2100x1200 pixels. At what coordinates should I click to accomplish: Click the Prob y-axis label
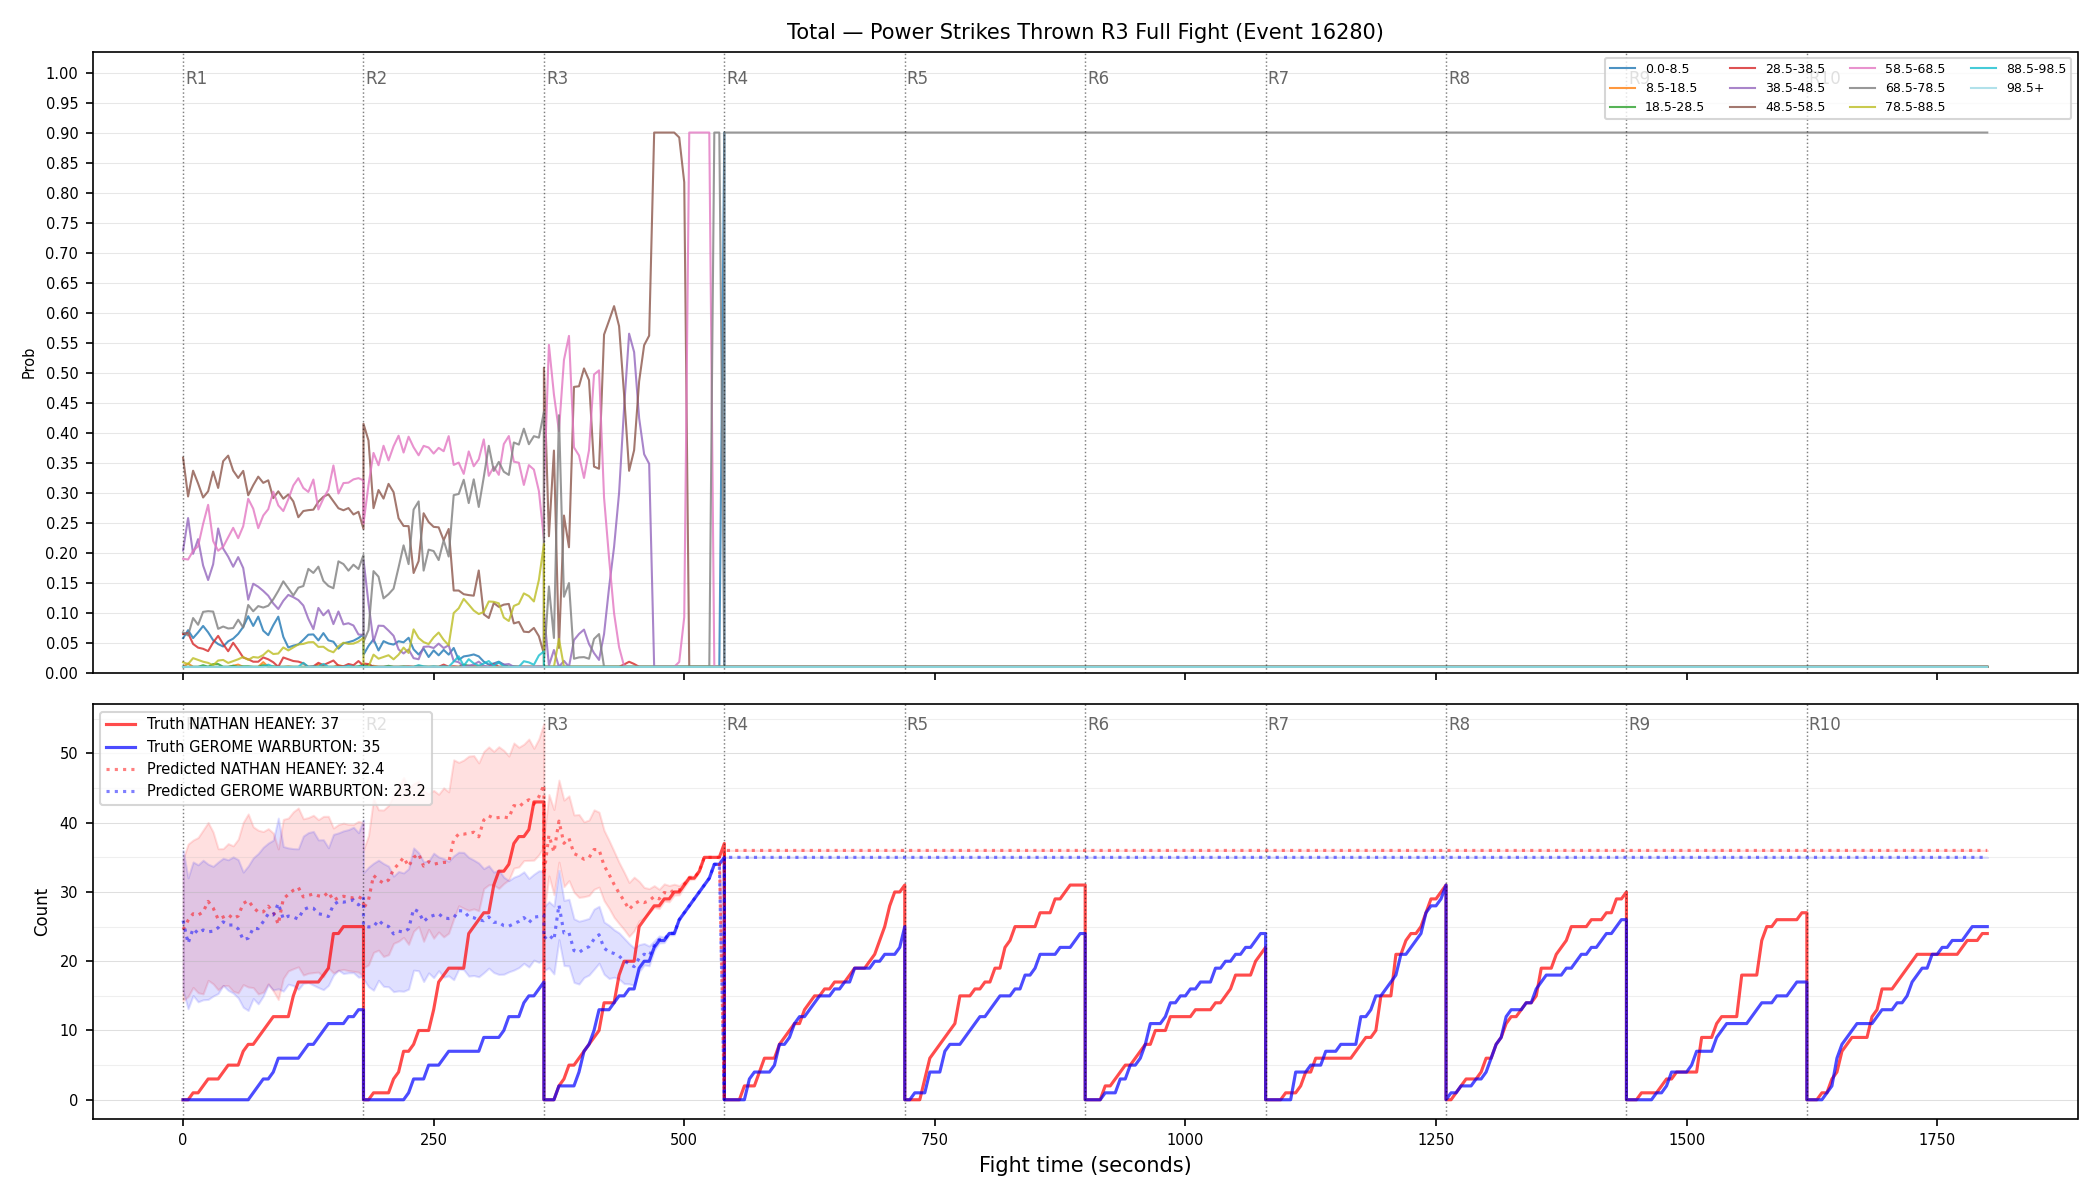click(x=28, y=363)
